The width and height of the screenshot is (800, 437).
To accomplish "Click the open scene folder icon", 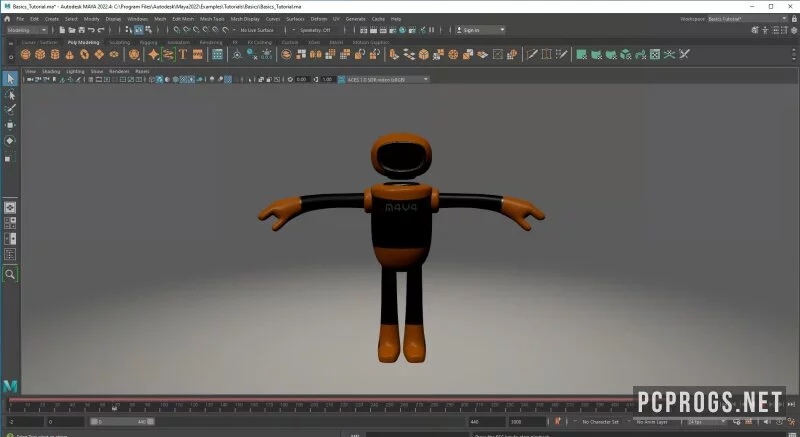I will (72, 30).
